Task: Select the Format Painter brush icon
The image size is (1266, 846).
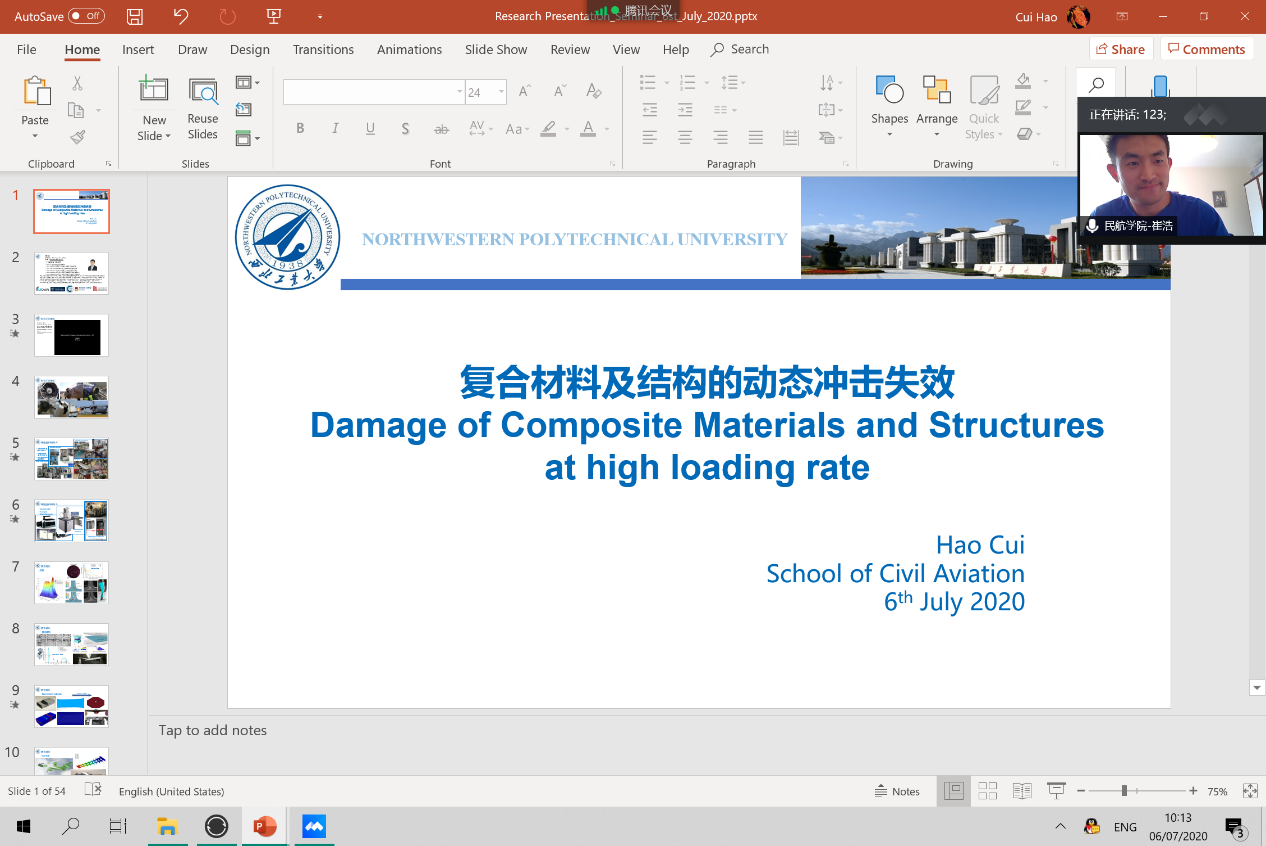Action: click(77, 137)
